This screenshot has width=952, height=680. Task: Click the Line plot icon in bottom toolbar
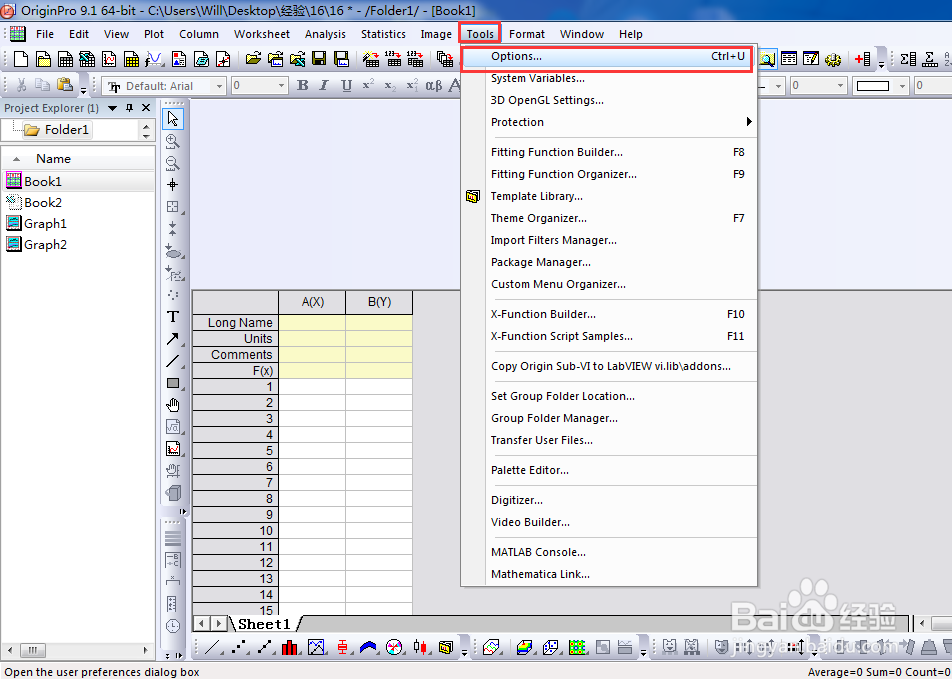[x=212, y=648]
